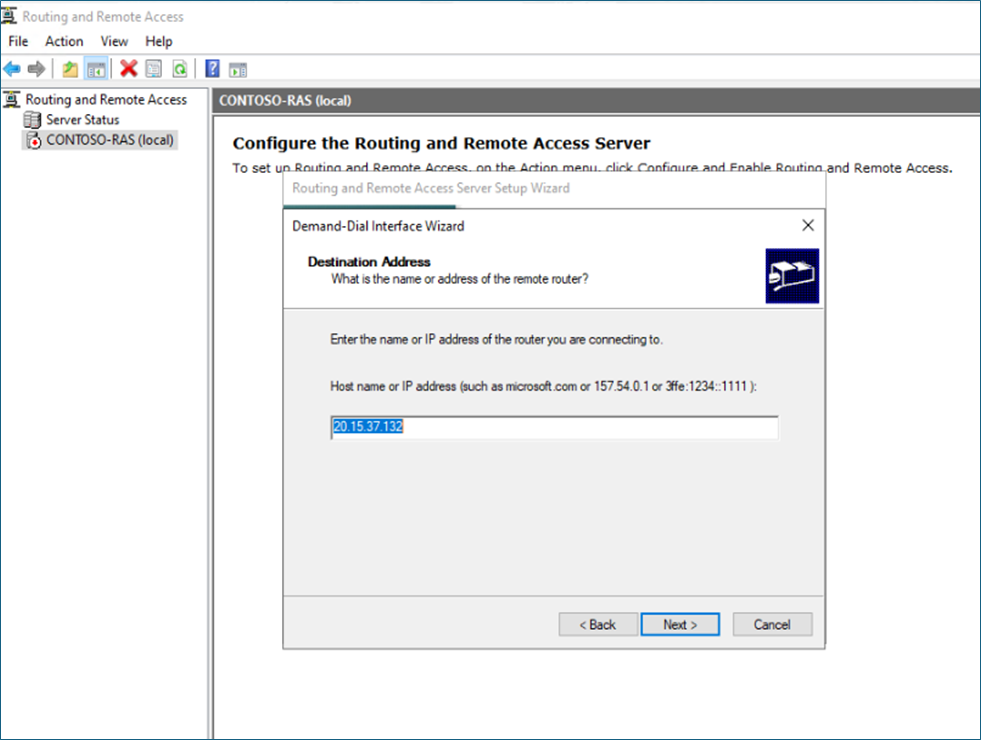Click the Next button in wizard
This screenshot has height=740, width=981.
[680, 624]
